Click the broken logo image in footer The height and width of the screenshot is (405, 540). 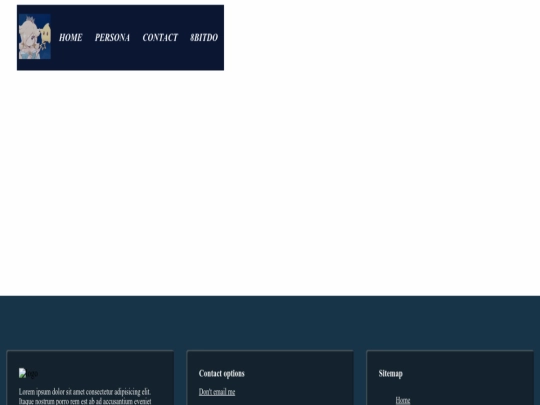coord(28,373)
